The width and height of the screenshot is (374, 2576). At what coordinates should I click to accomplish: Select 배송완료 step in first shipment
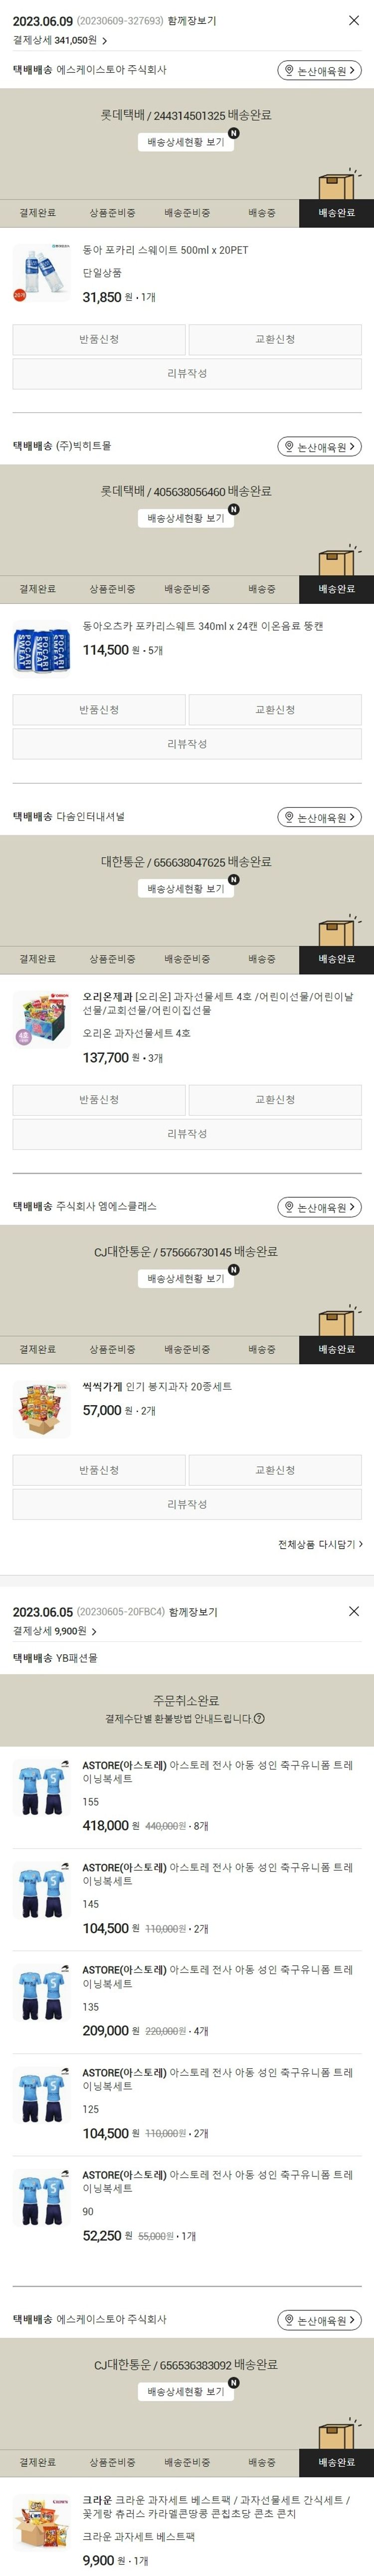336,213
